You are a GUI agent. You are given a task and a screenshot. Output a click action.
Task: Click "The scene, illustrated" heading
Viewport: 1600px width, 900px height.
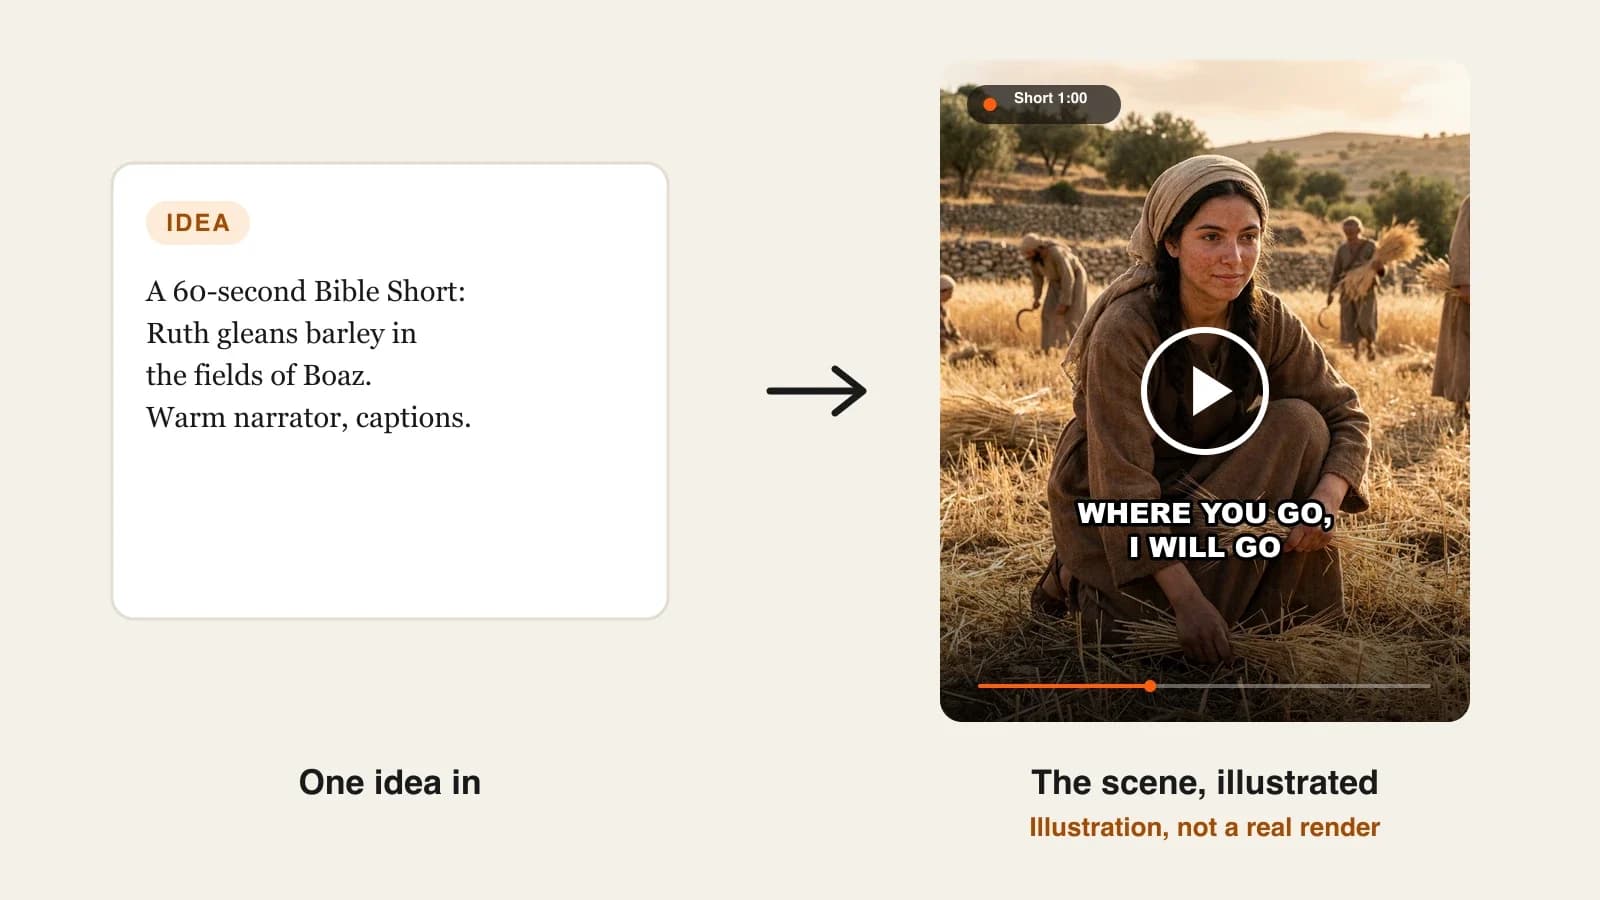(1205, 782)
